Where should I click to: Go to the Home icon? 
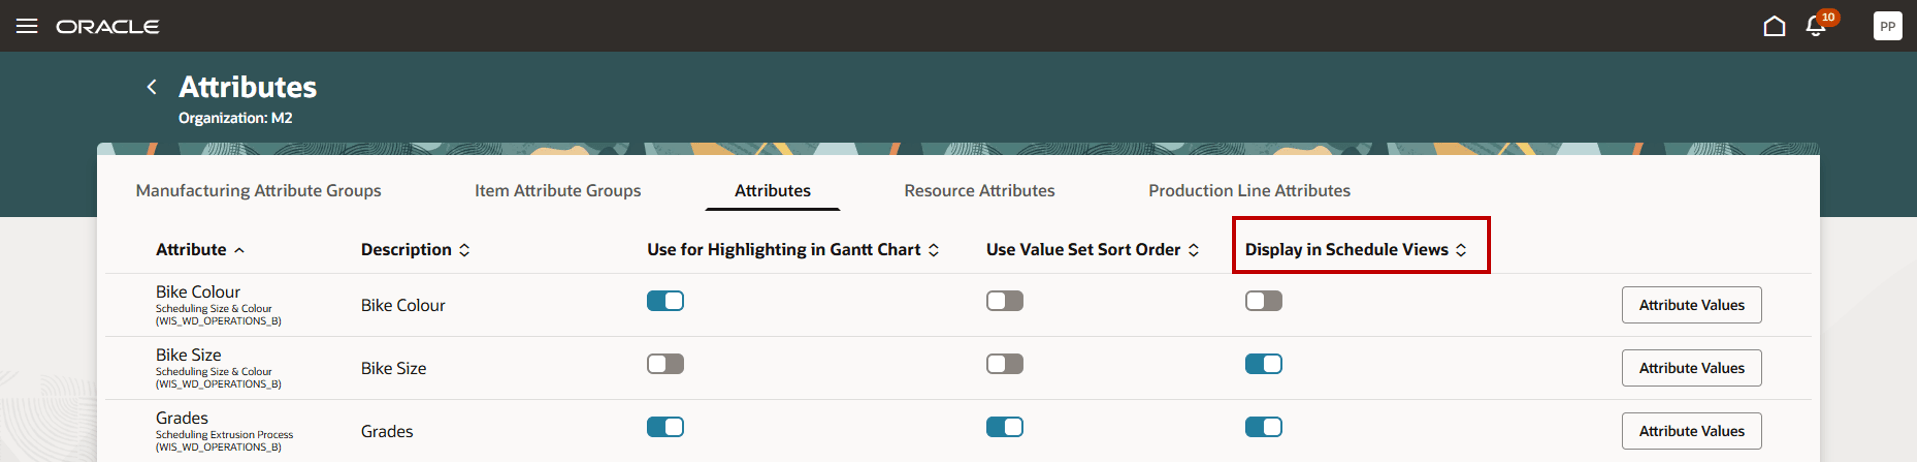click(1774, 26)
